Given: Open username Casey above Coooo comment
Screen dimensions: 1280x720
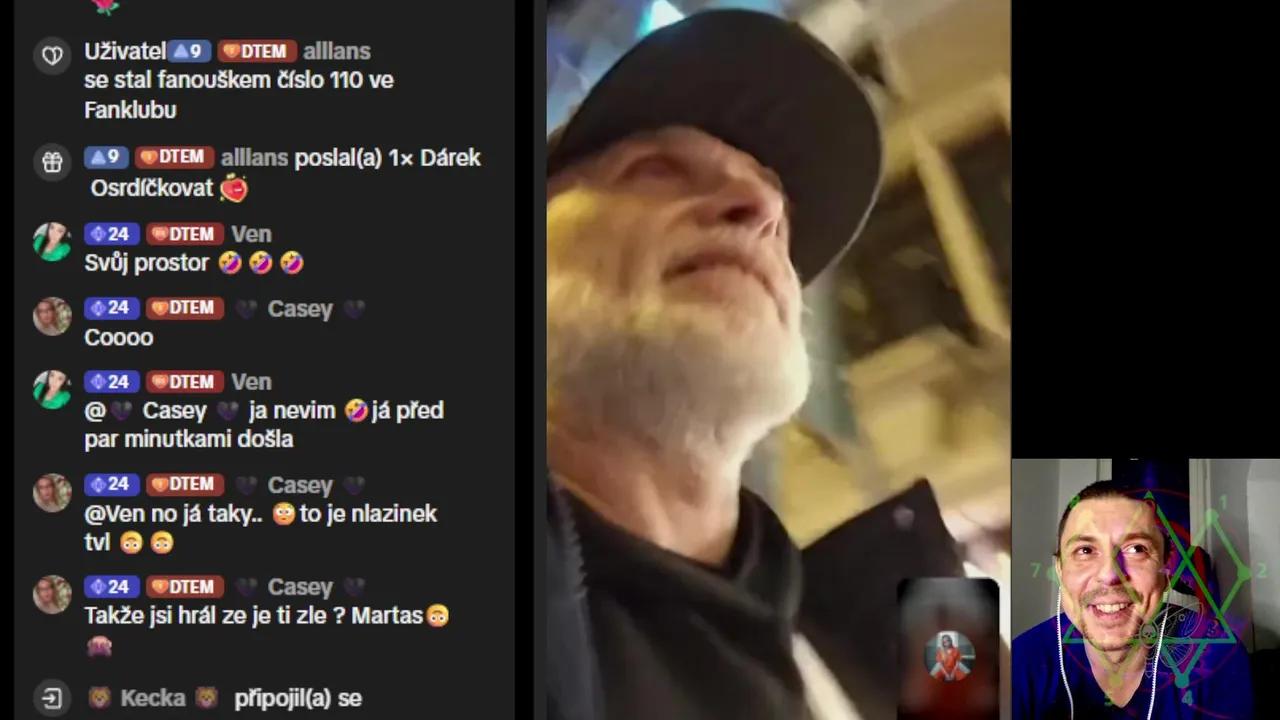Looking at the screenshot, I should tap(300, 309).
